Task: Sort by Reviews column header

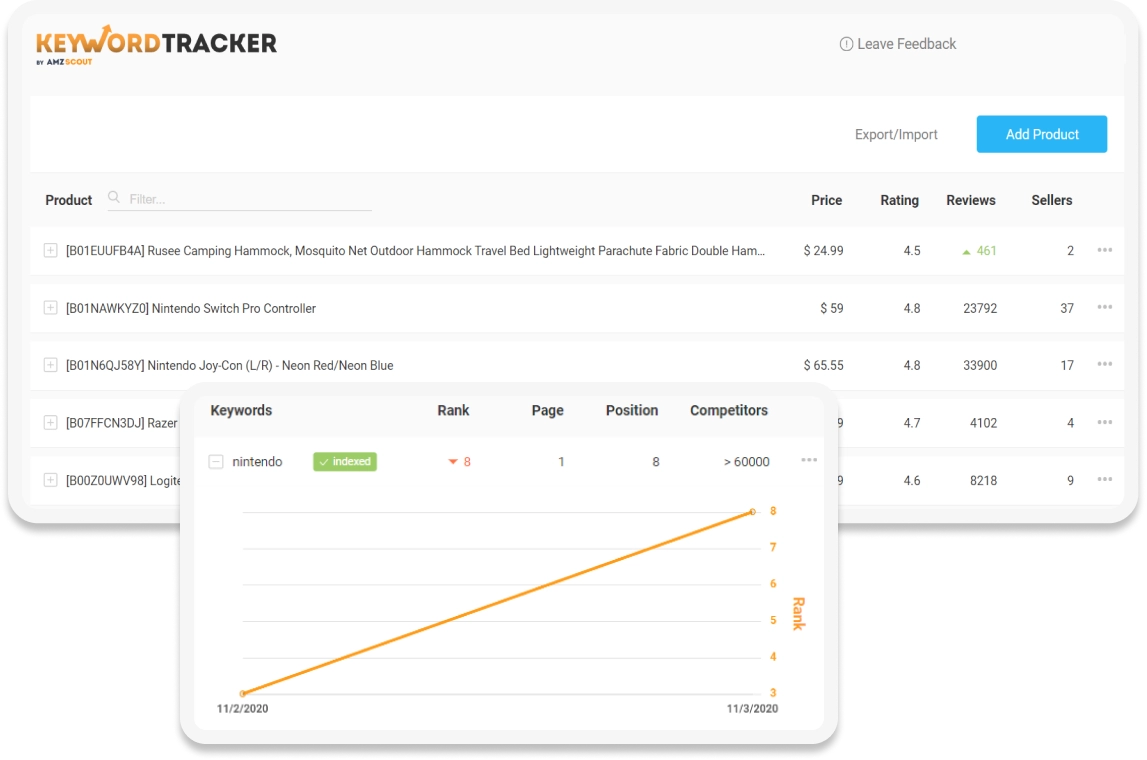Action: click(x=971, y=200)
